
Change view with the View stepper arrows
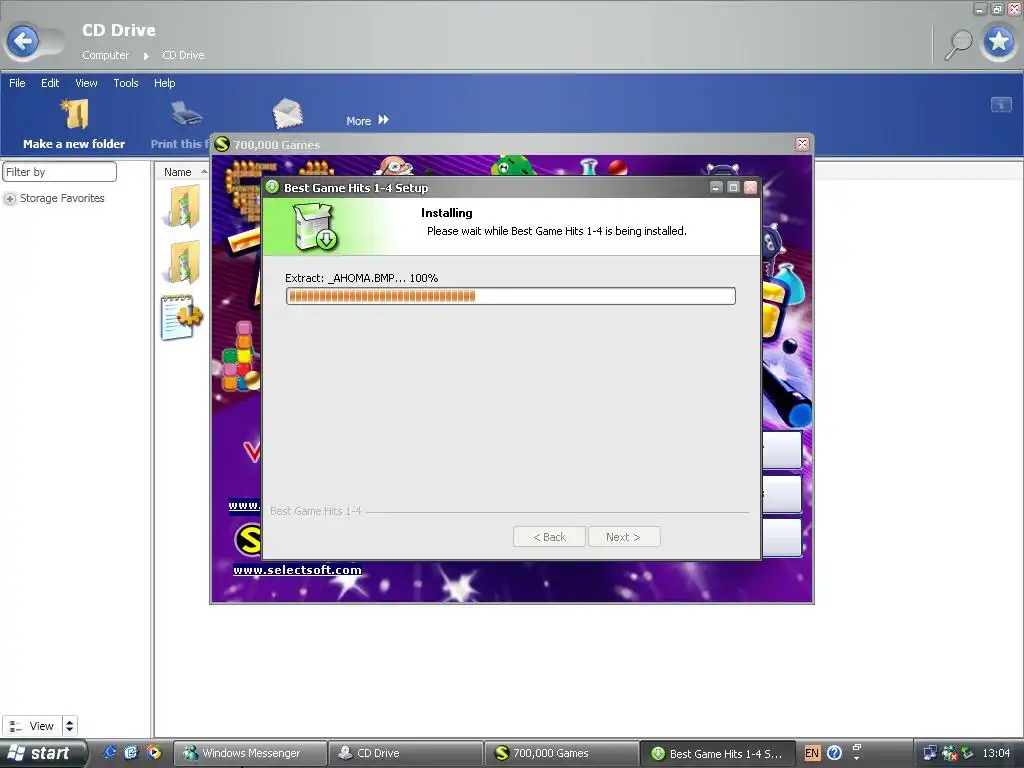click(x=69, y=726)
